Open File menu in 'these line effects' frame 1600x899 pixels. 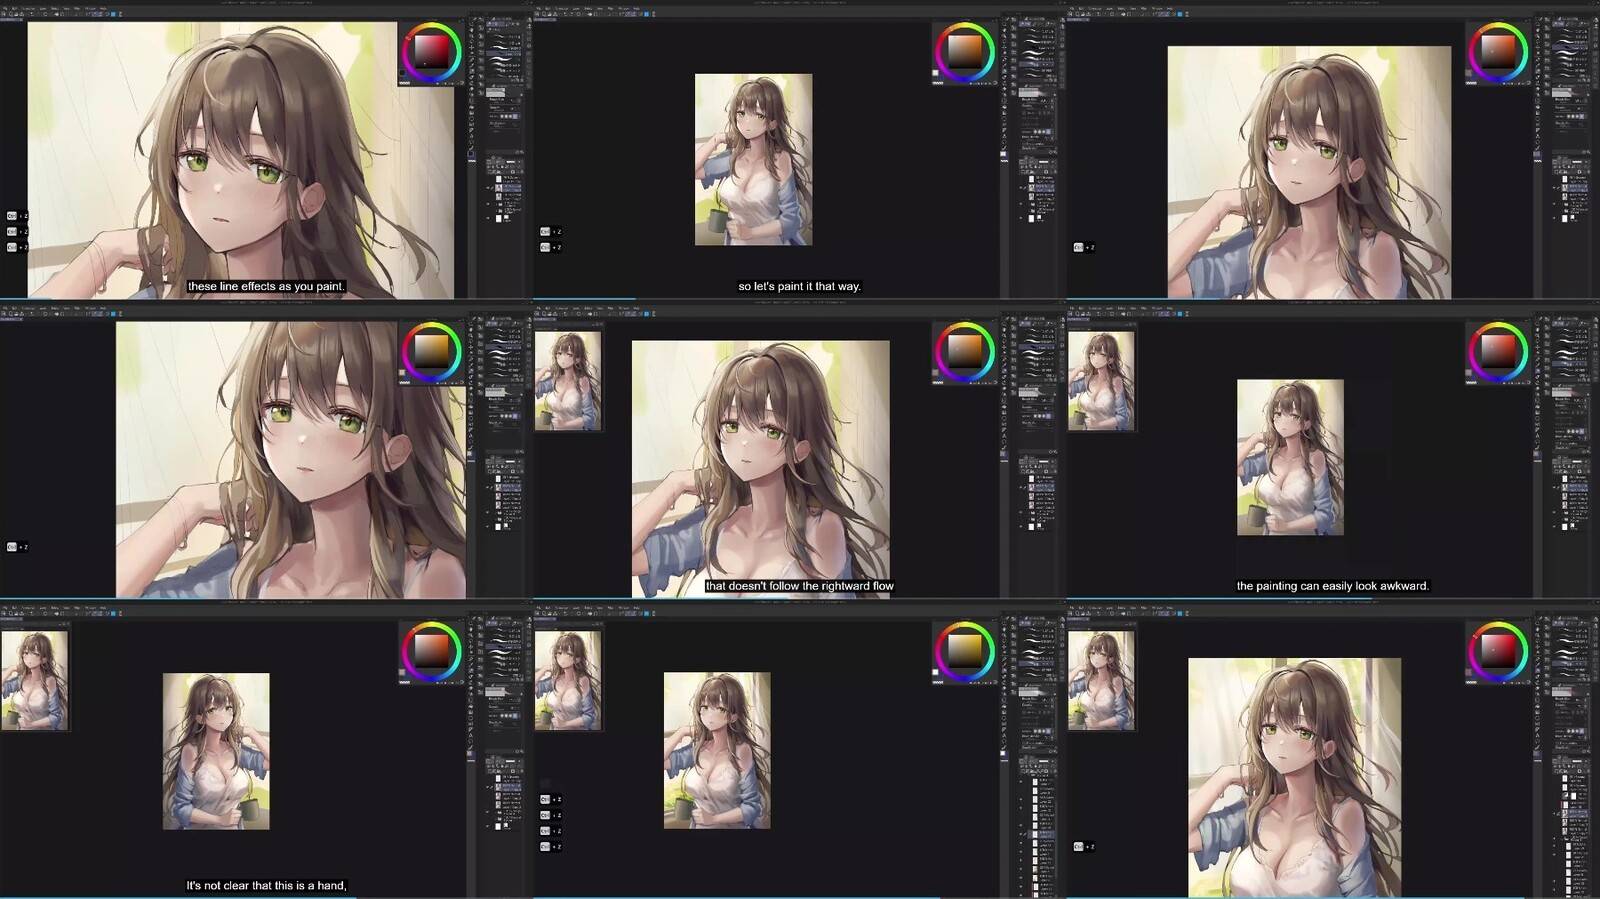click(4, 8)
